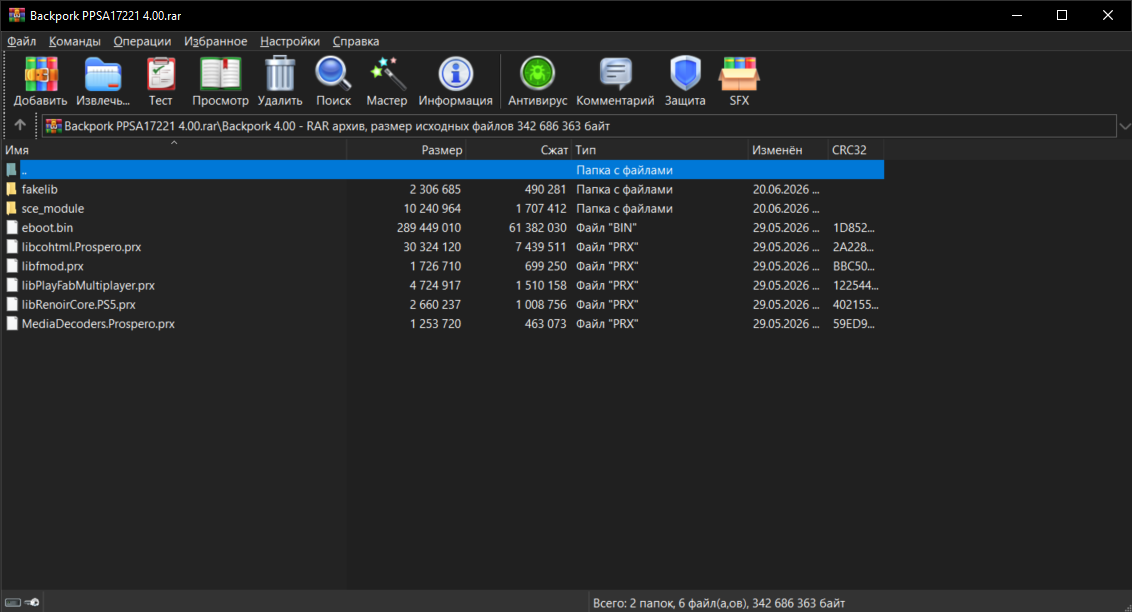Click the Защита shield icon
The width and height of the screenshot is (1132, 612).
(x=685, y=74)
